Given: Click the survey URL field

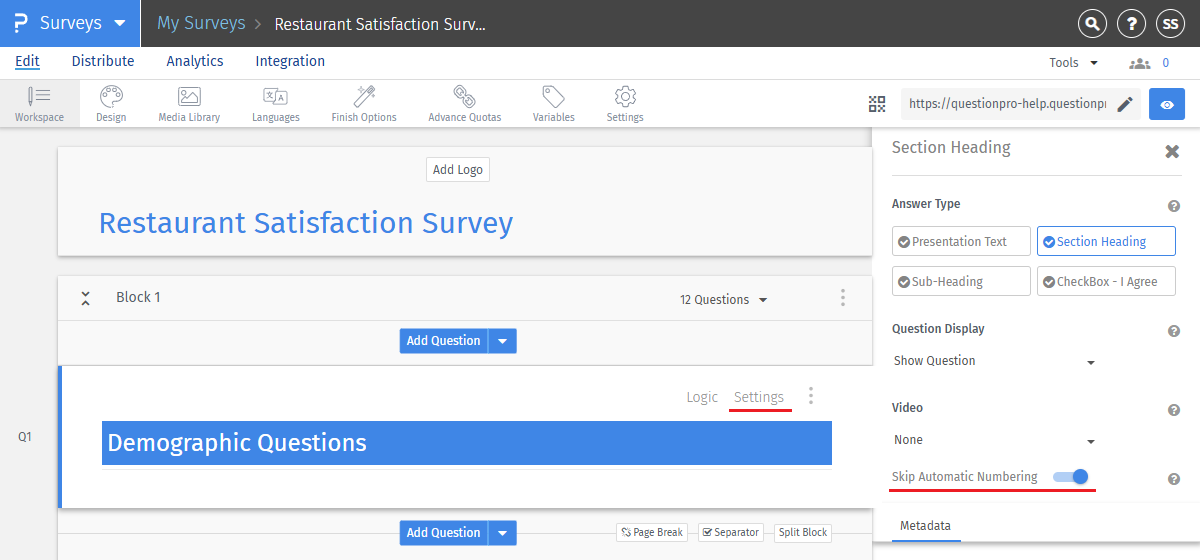Looking at the screenshot, I should pos(1007,104).
